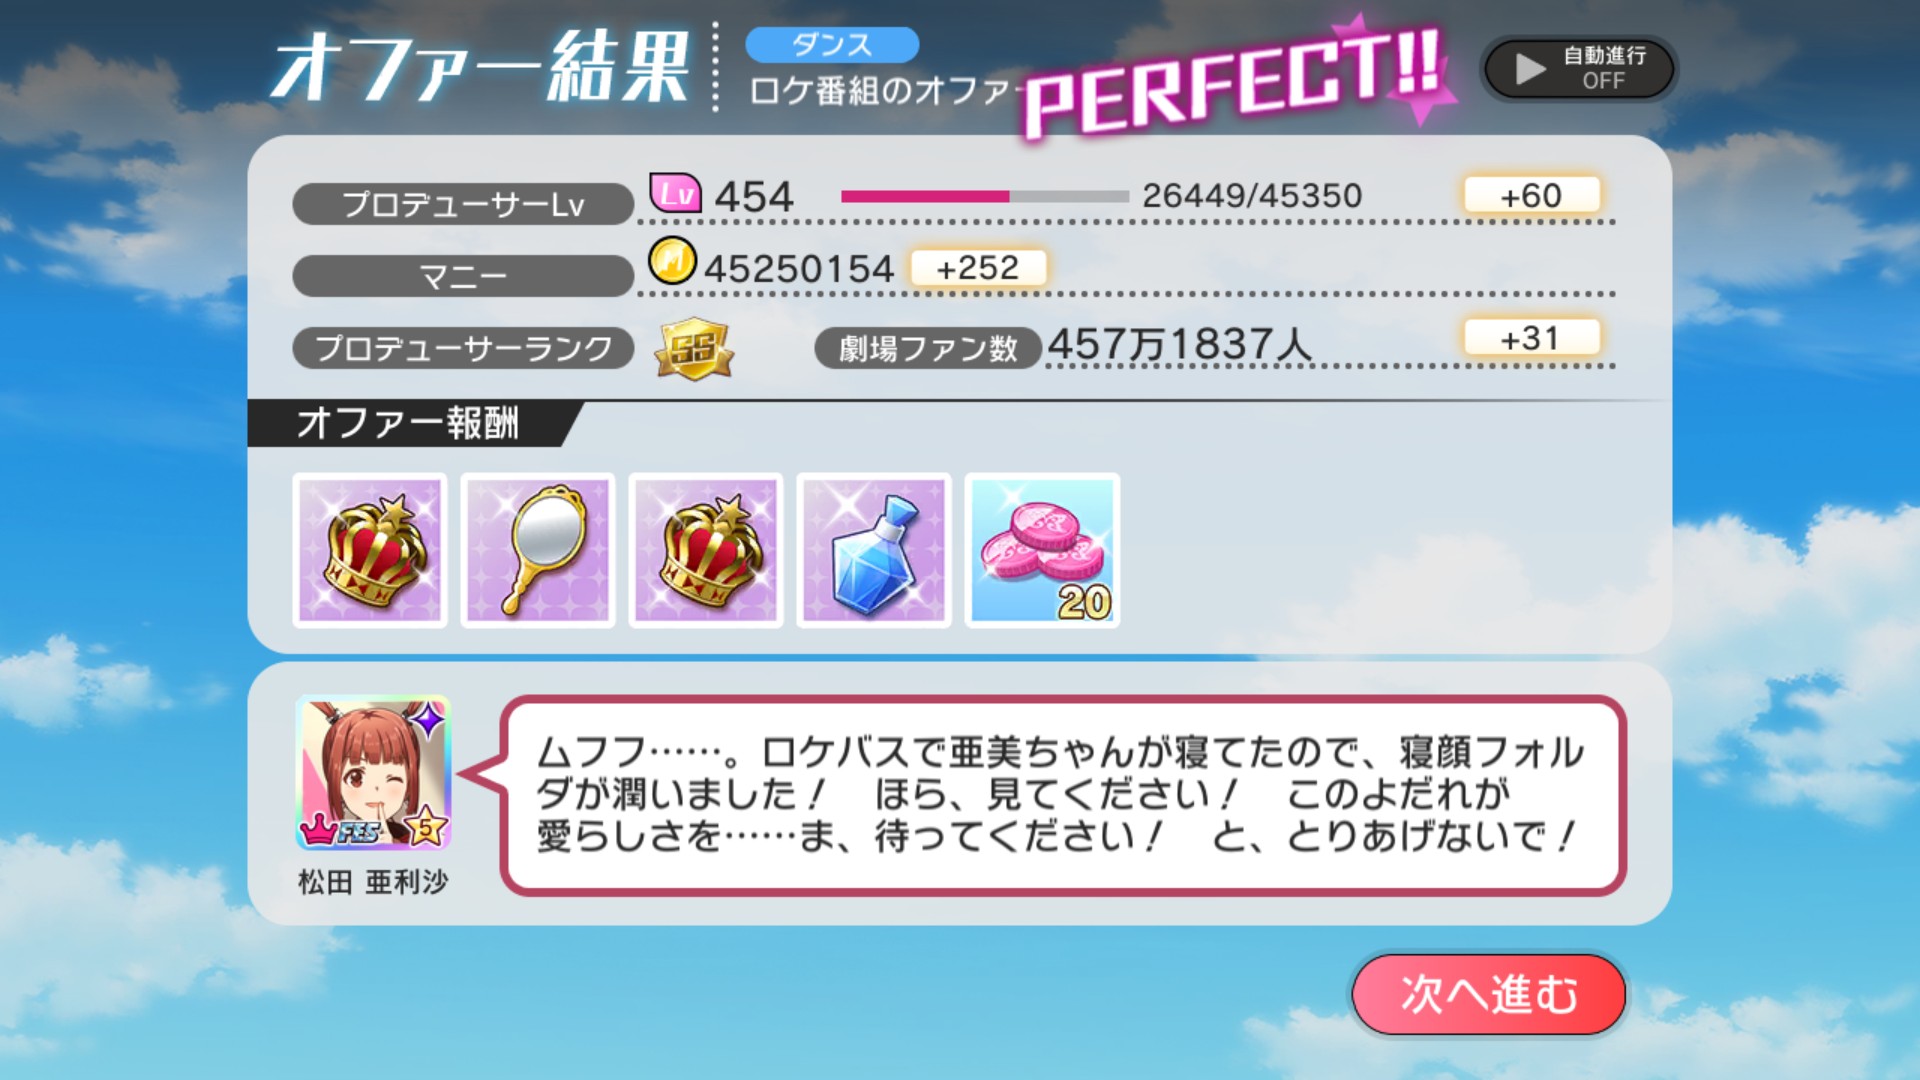1920x1080 pixels.
Task: Tap the idol dialogue speech bubble
Action: [1062, 795]
